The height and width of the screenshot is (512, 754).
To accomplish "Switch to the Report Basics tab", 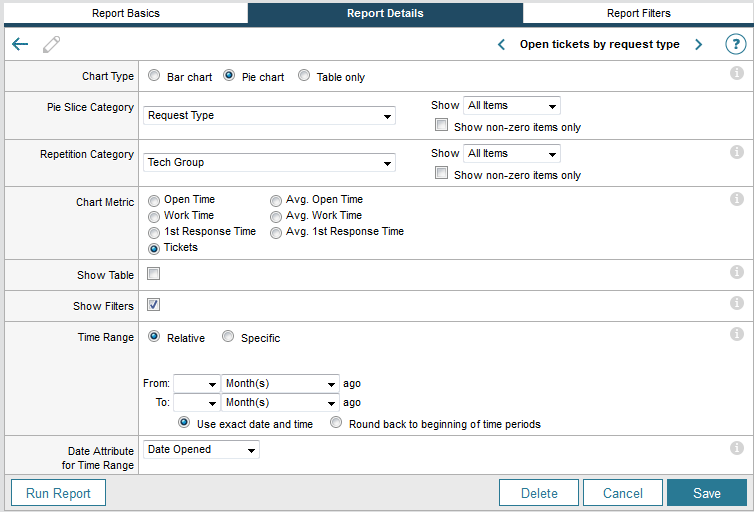I will [x=126, y=13].
